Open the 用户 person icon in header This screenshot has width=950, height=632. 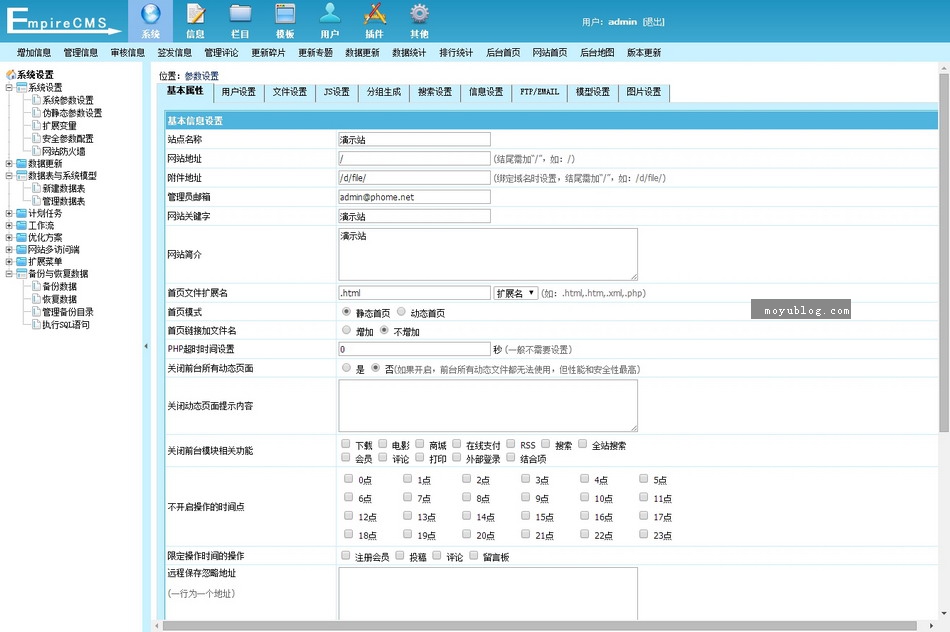pos(330,14)
